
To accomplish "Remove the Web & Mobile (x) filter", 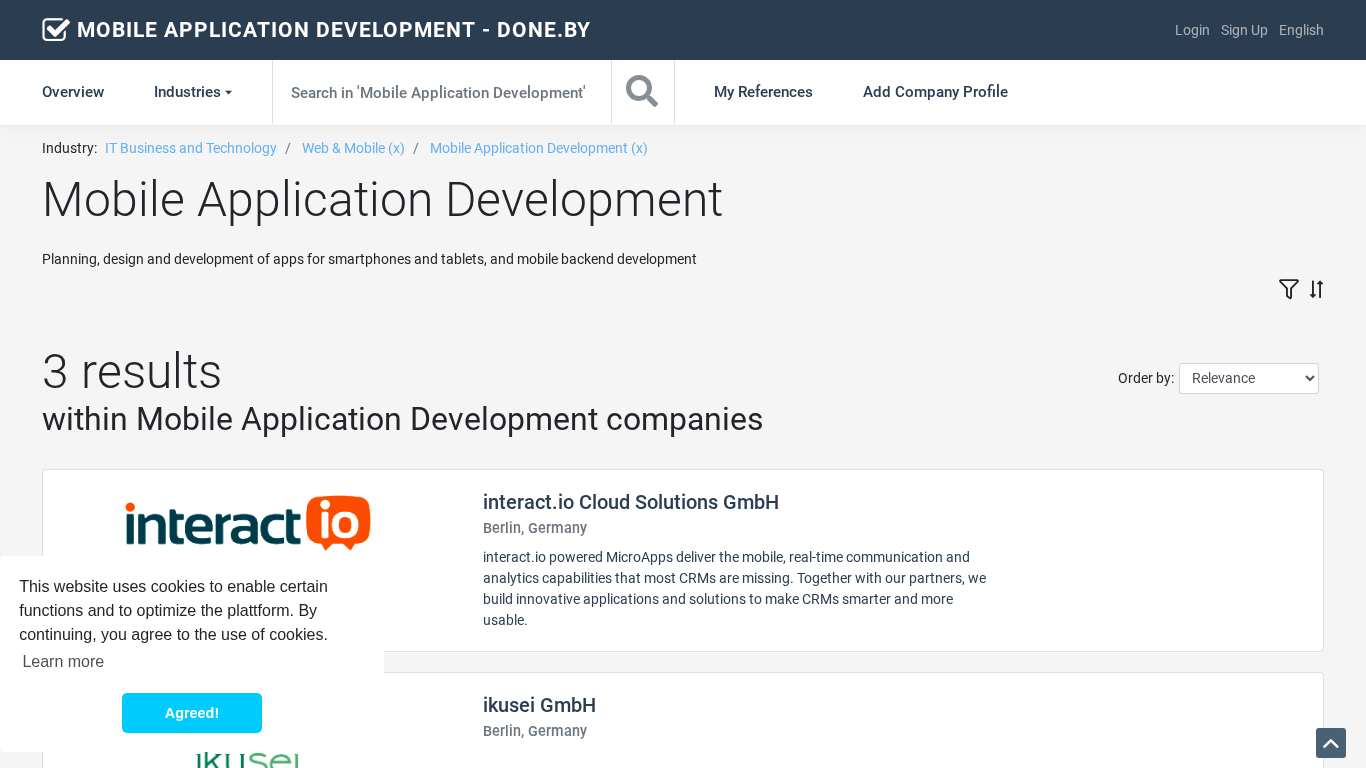I will [x=353, y=148].
